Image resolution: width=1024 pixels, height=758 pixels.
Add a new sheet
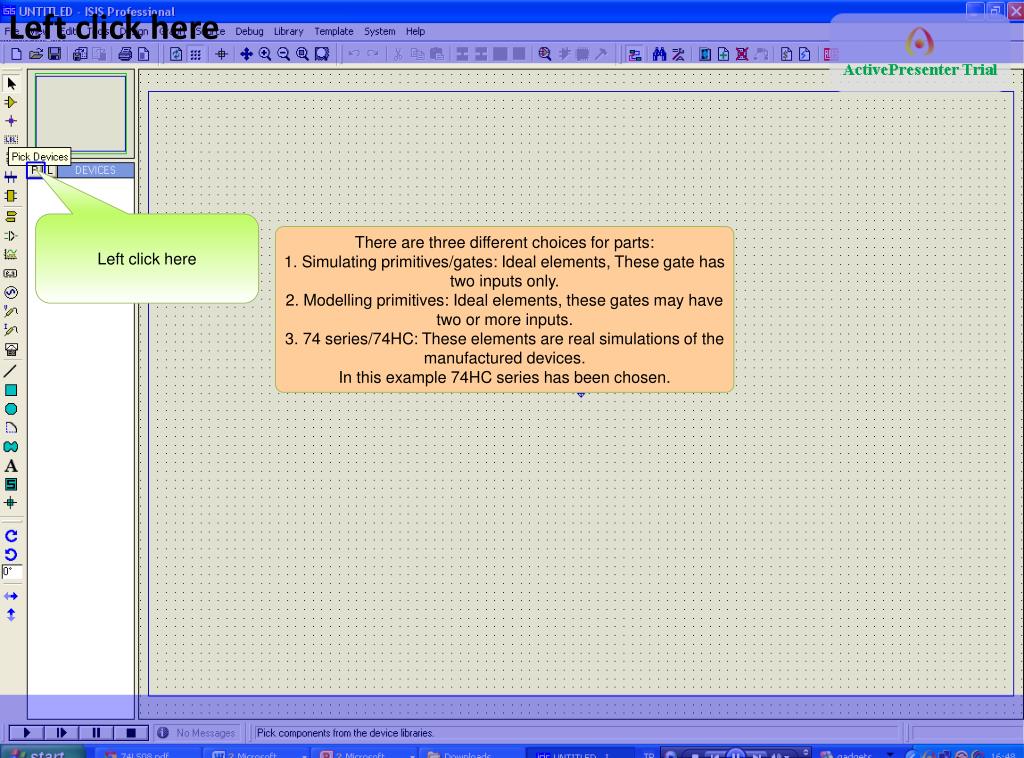(724, 54)
